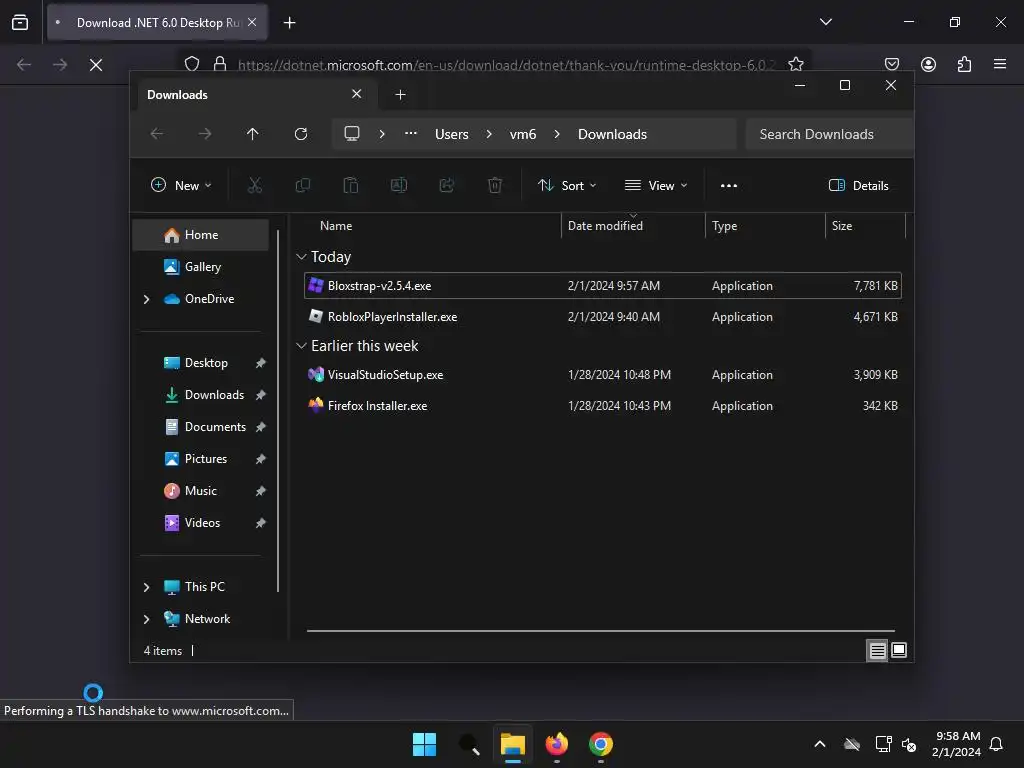Switch to large thumbnails view icon in status bar
This screenshot has width=1024, height=768.
point(899,650)
